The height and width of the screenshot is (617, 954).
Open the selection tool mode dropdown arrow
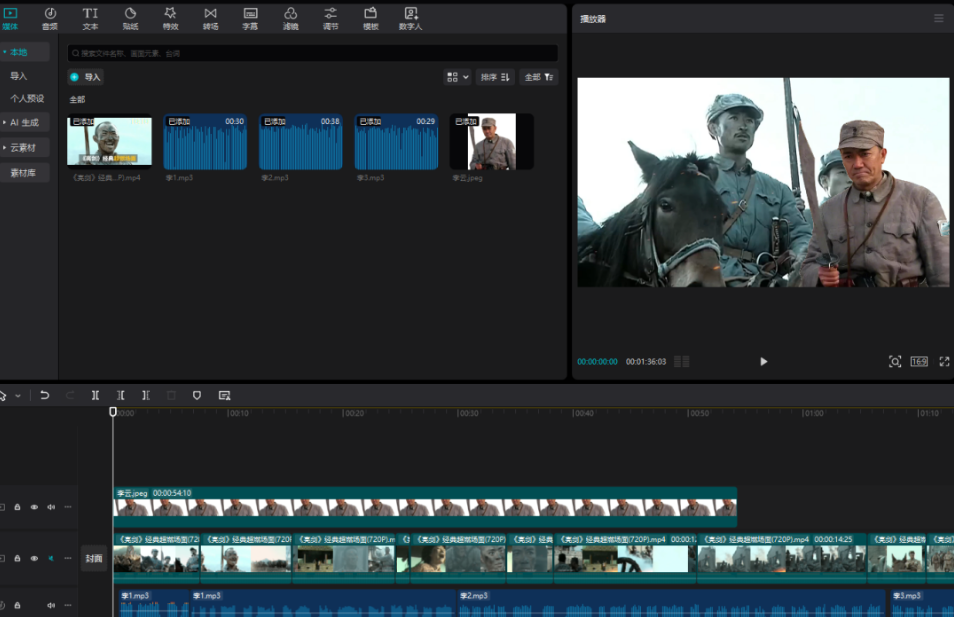[18, 396]
